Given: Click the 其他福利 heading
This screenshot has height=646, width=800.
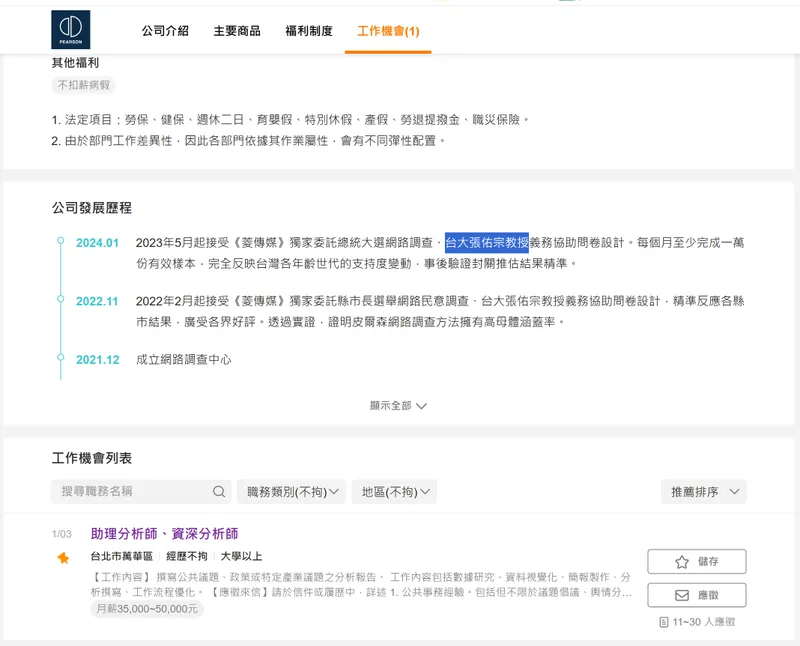Looking at the screenshot, I should 75,63.
